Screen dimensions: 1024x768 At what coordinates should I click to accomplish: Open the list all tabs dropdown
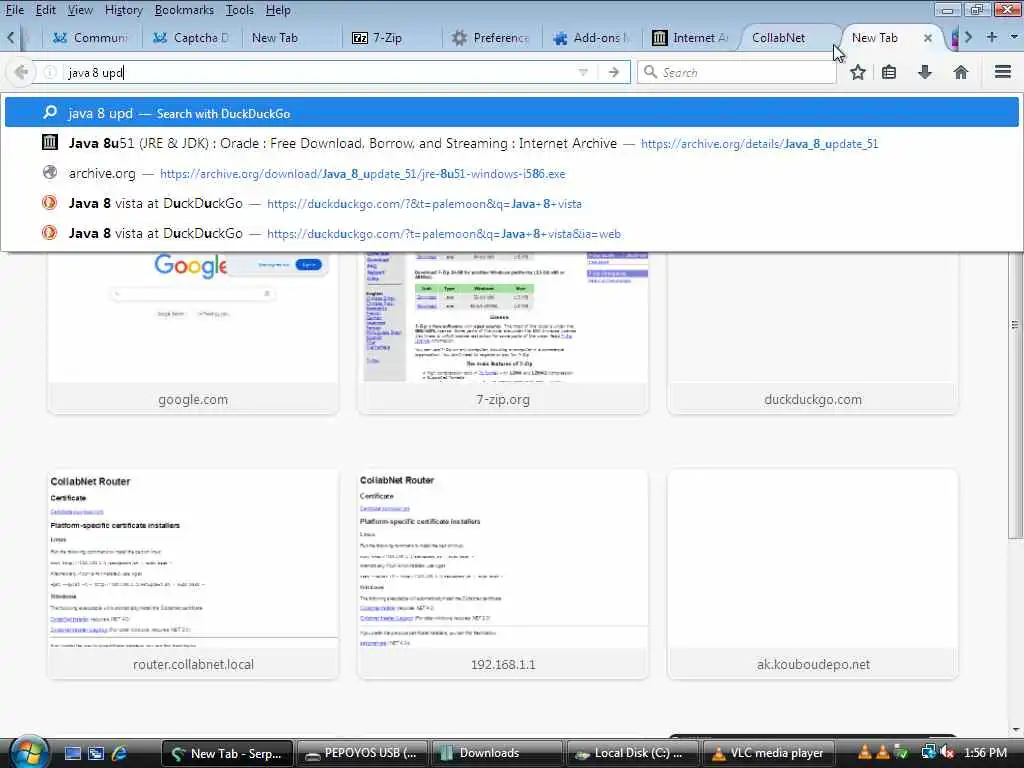click(1014, 37)
